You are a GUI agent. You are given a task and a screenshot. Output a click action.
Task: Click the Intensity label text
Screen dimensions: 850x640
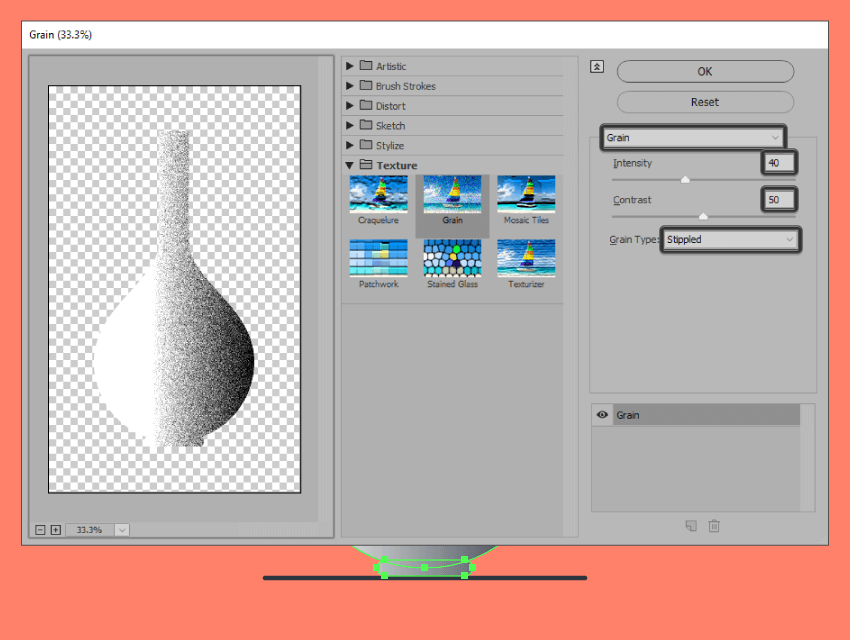(x=632, y=163)
